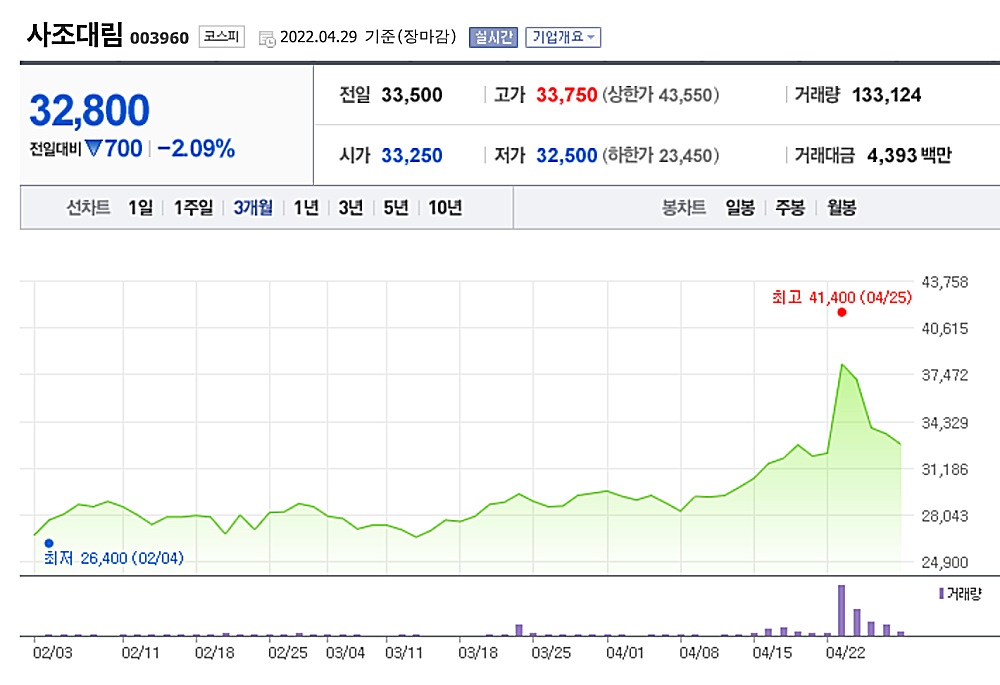This screenshot has height=685, width=1000.
Task: Select the 3년 line chart tab
Action: click(351, 207)
